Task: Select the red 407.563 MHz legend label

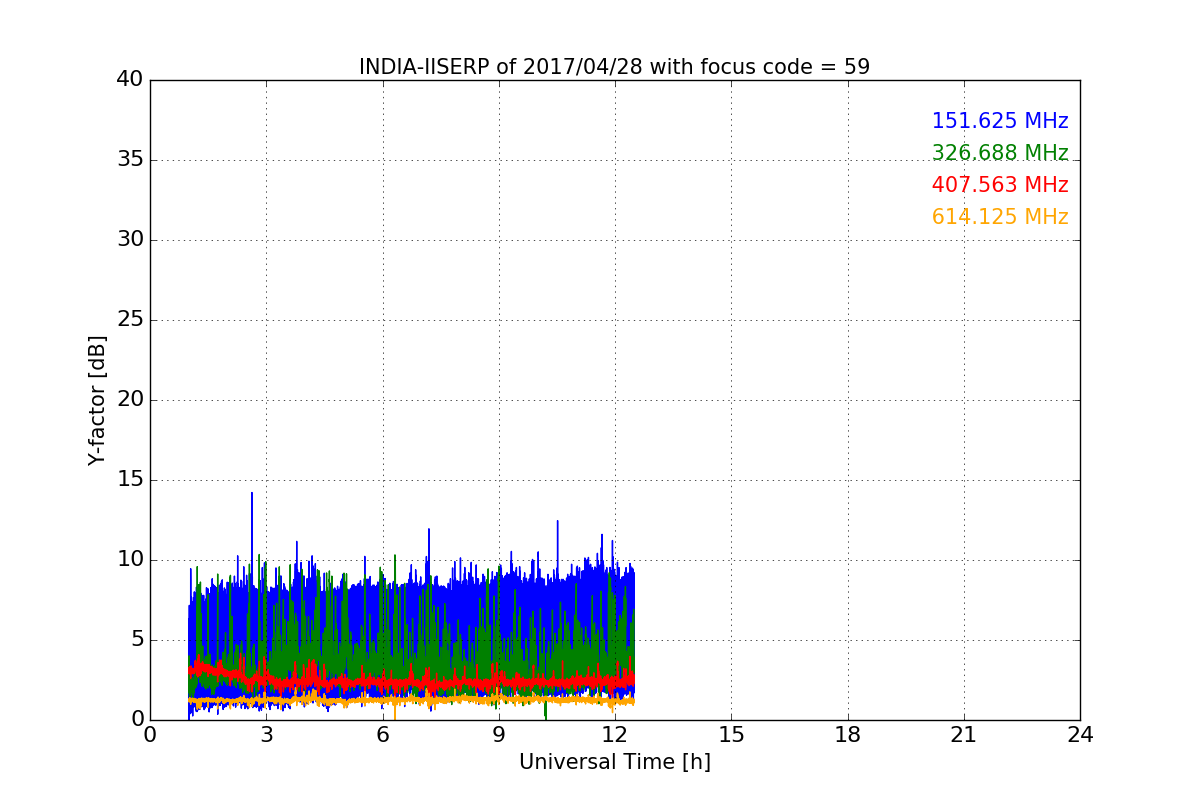Action: pyautogui.click(x=1000, y=185)
